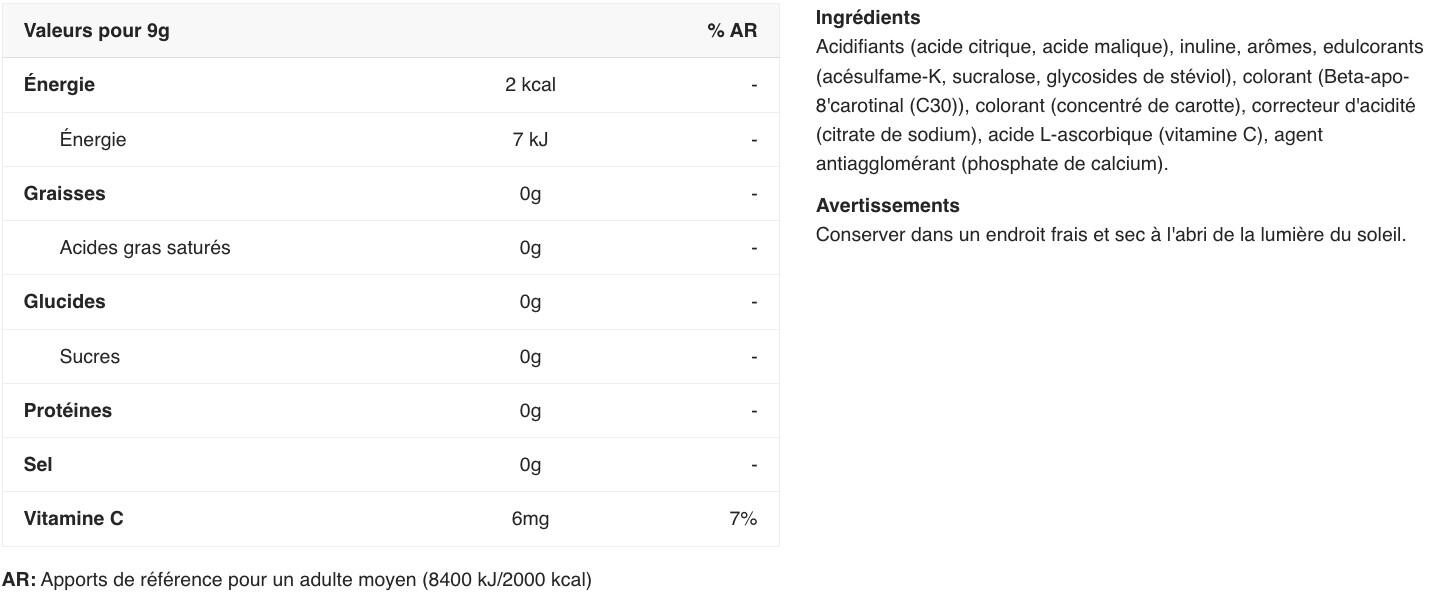Click the '6mg' vitamin C value

point(530,519)
